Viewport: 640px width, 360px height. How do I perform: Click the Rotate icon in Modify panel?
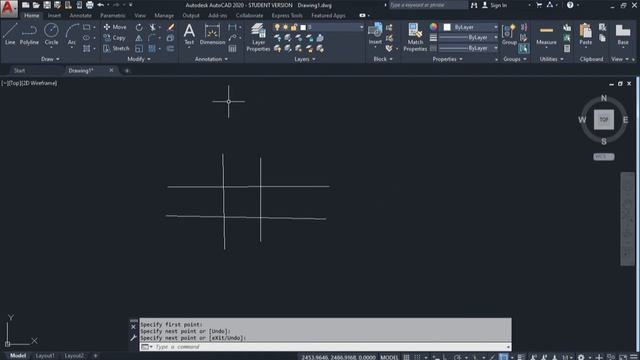139,27
